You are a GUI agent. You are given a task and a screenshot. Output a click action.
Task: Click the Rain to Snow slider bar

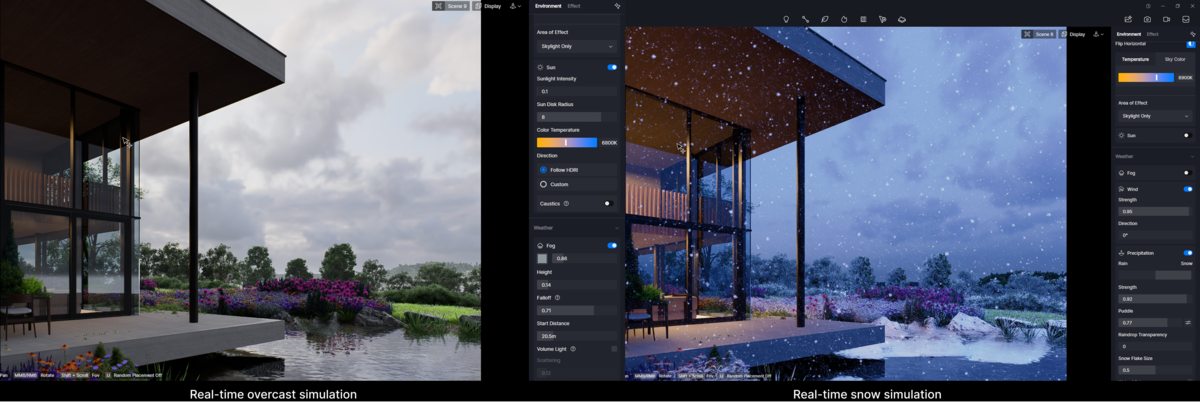1155,274
